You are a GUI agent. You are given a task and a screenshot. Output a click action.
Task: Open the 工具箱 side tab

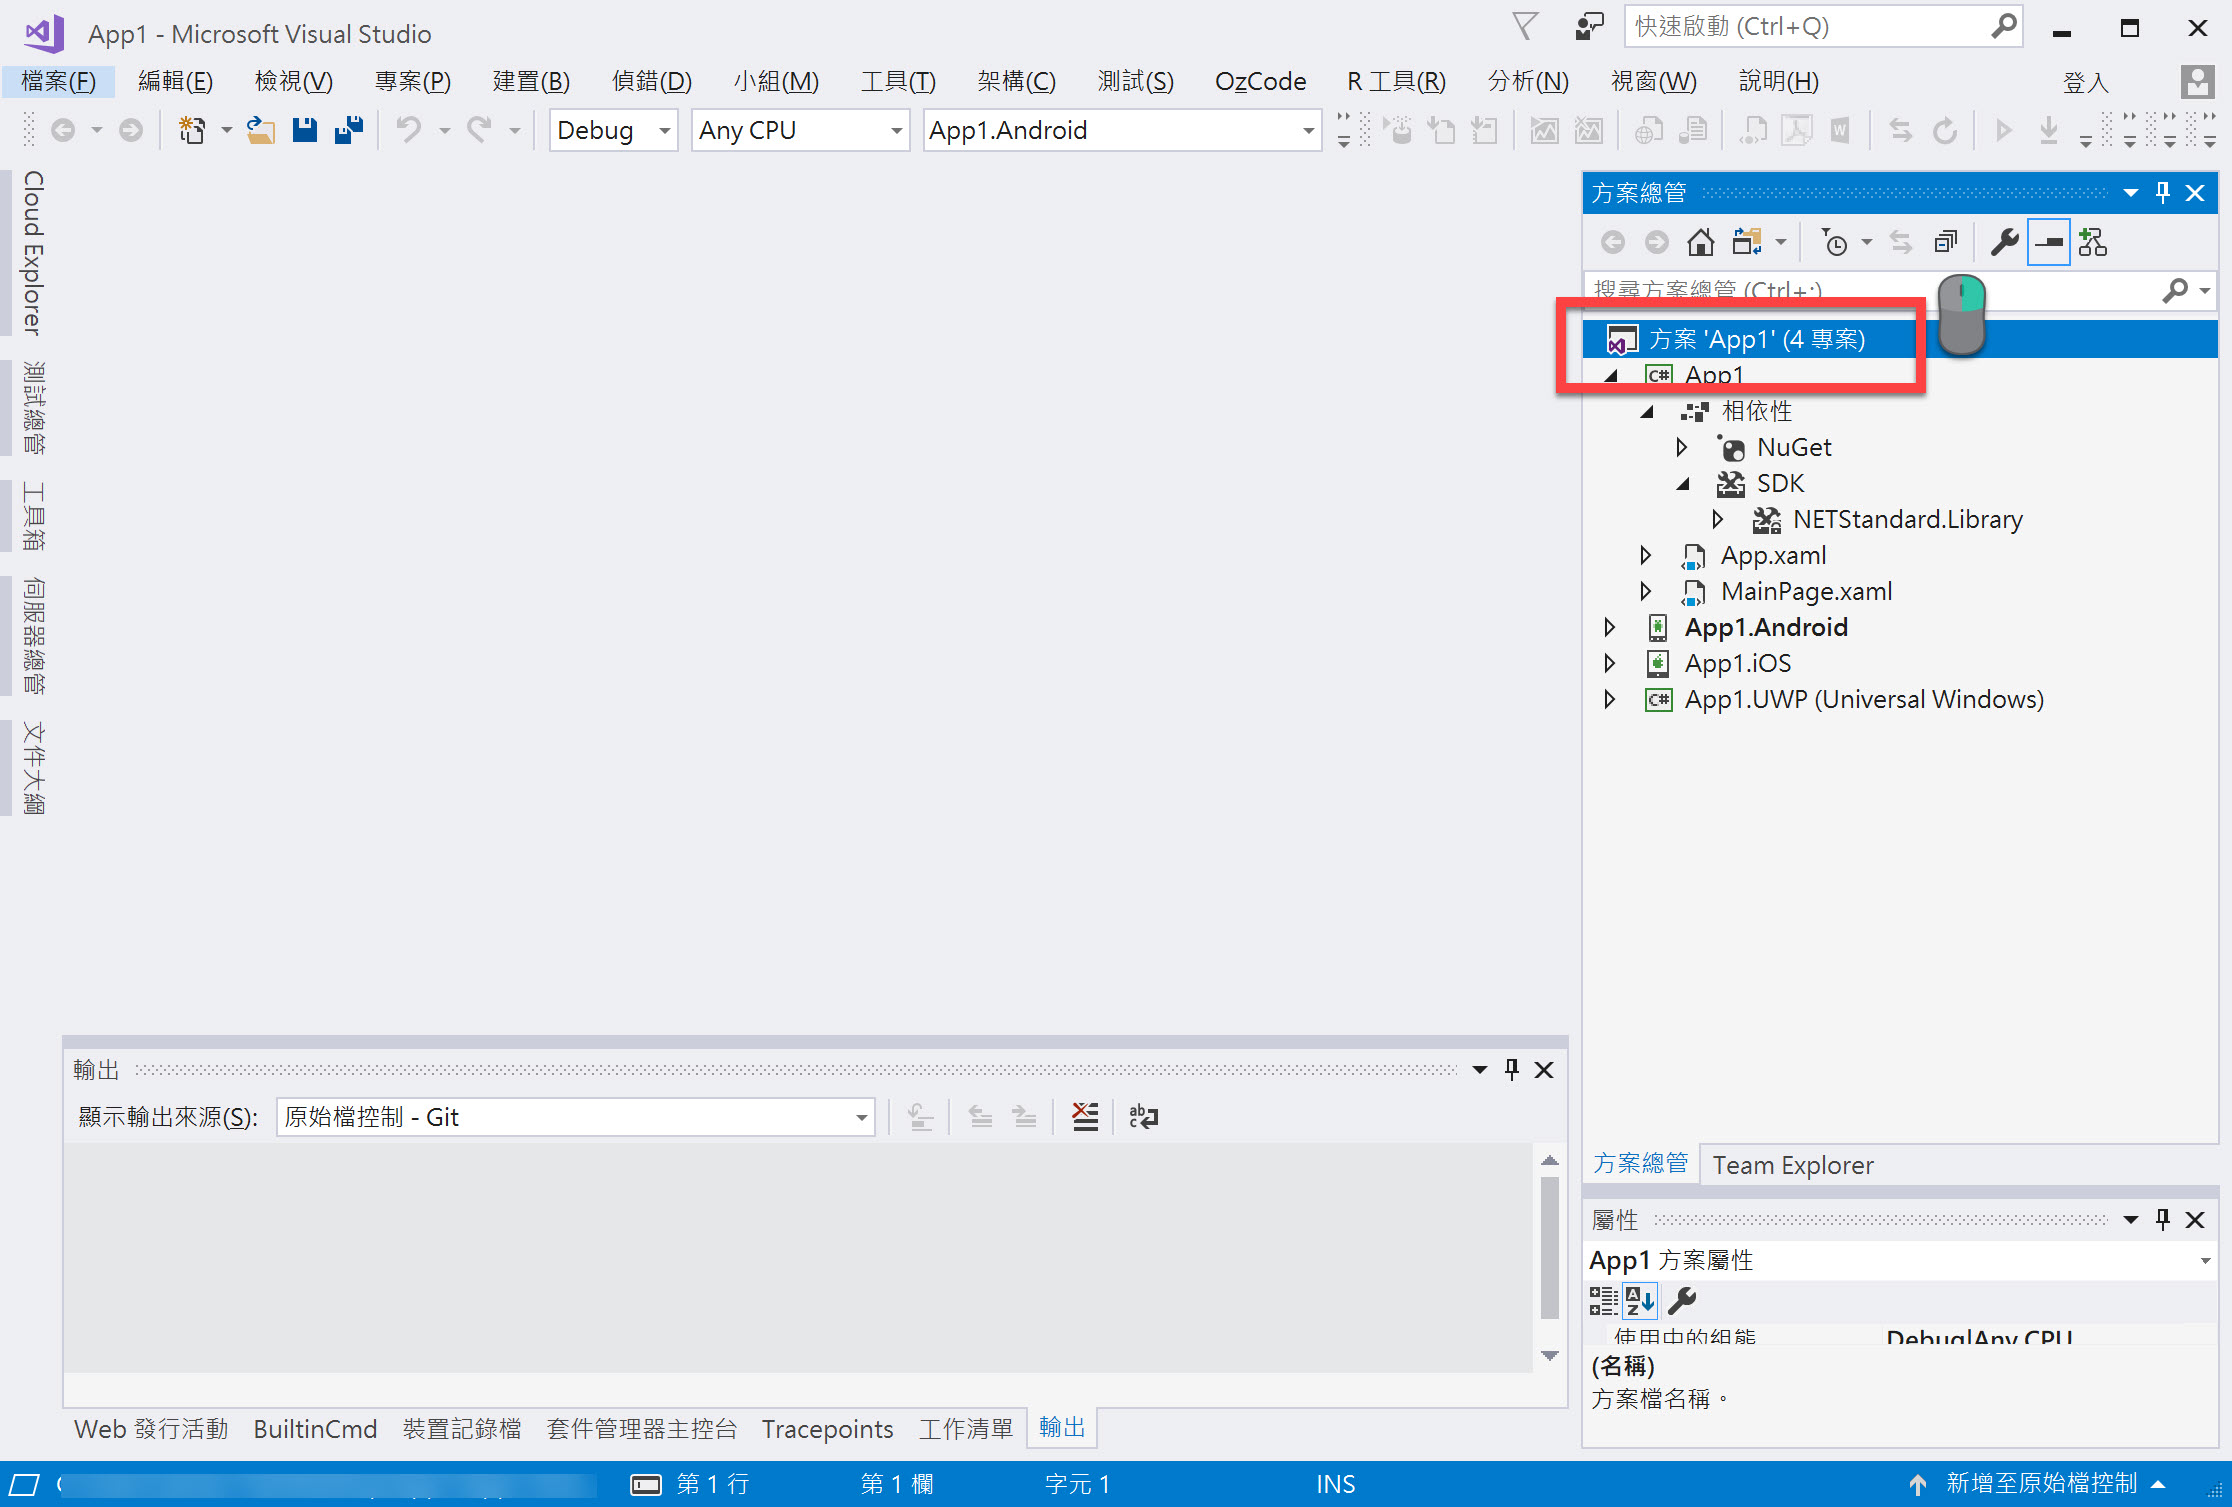tap(33, 516)
